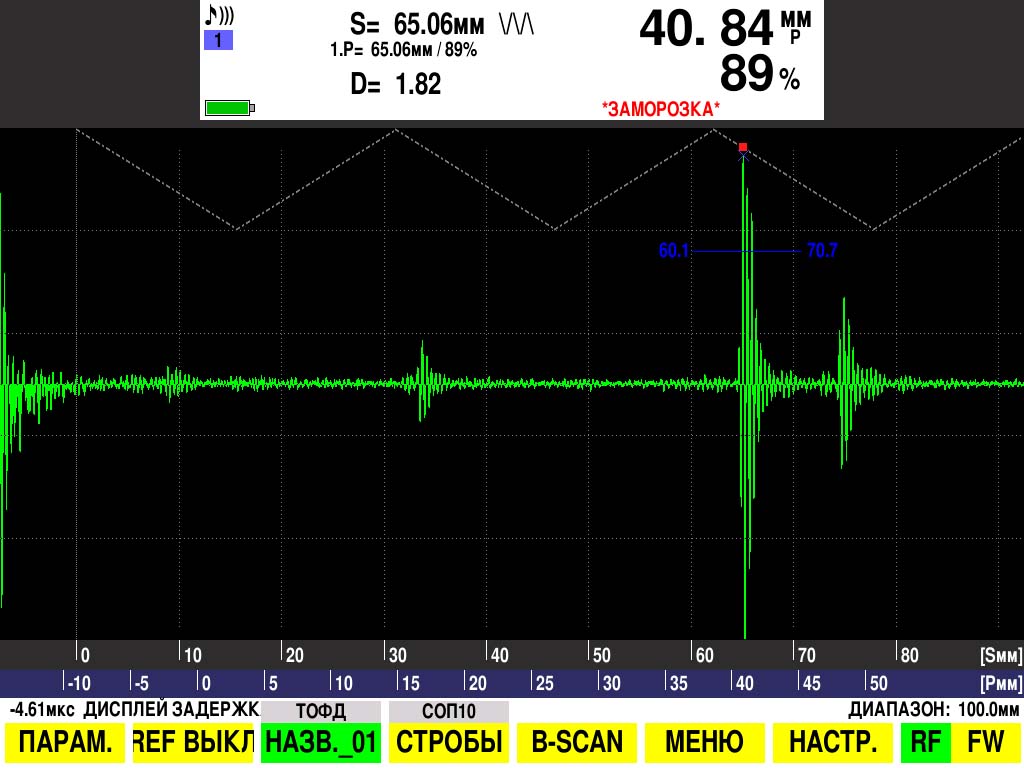Select the СОП10 tab label
Image resolution: width=1024 pixels, height=768 pixels.
pyautogui.click(x=449, y=711)
